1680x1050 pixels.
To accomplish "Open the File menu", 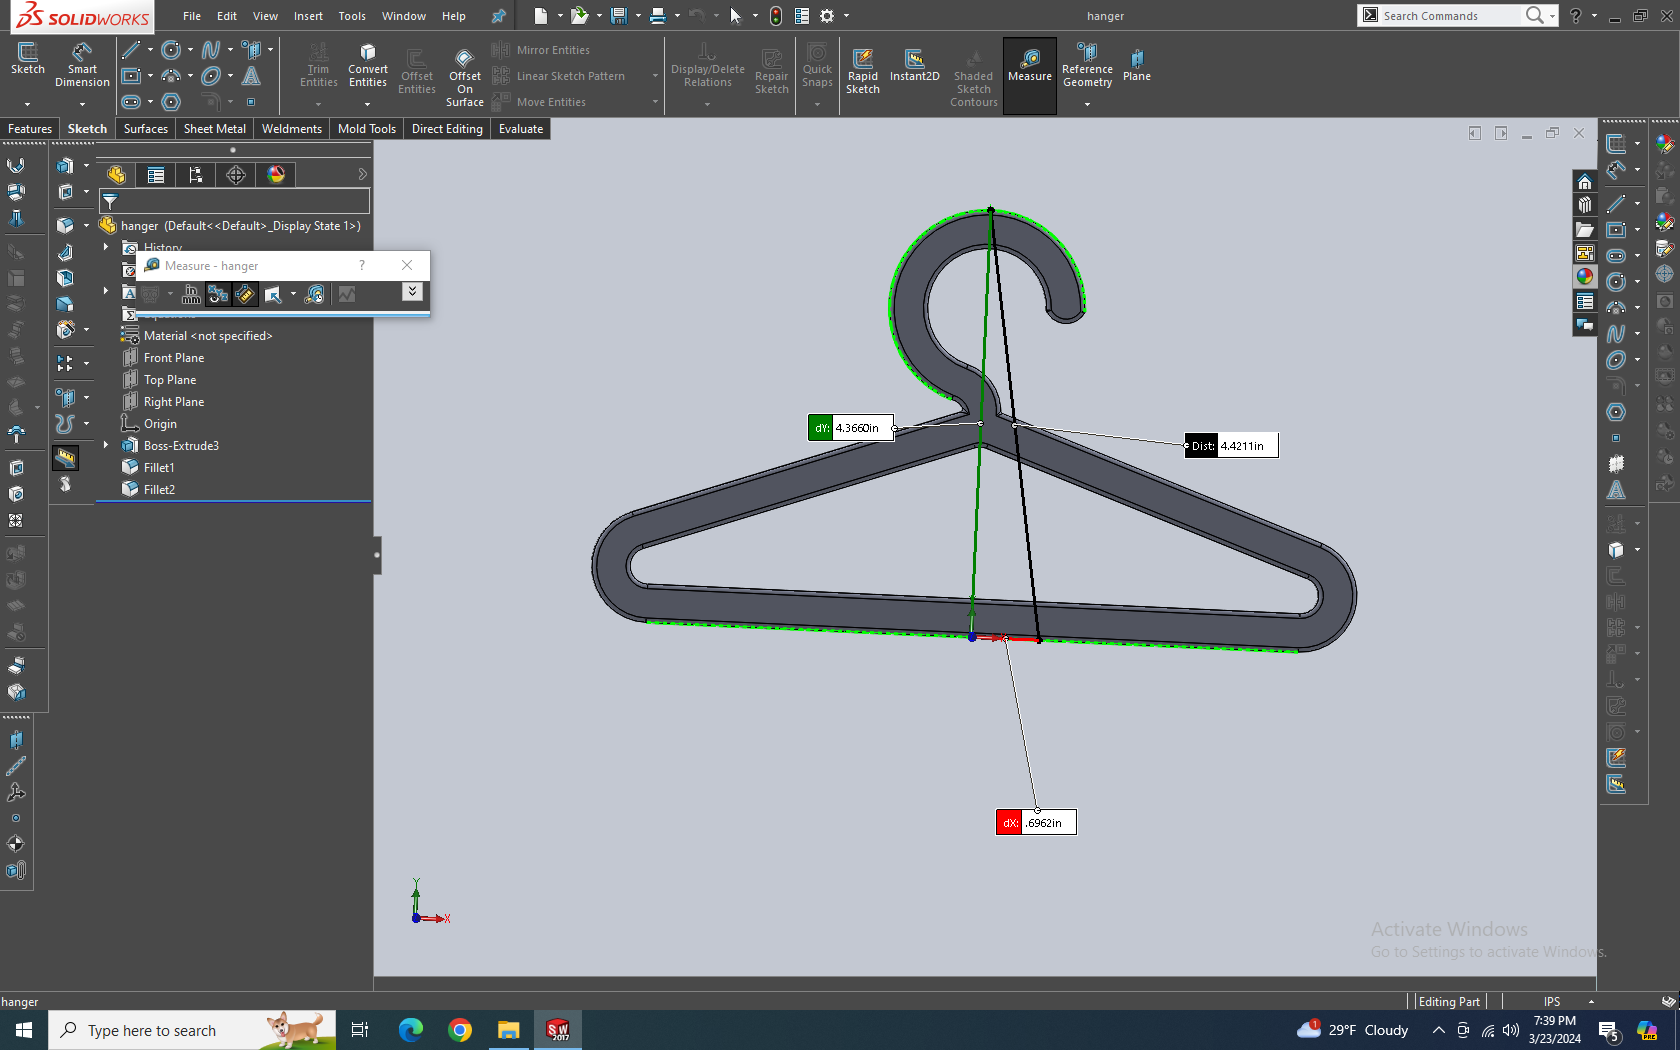I will pos(192,16).
